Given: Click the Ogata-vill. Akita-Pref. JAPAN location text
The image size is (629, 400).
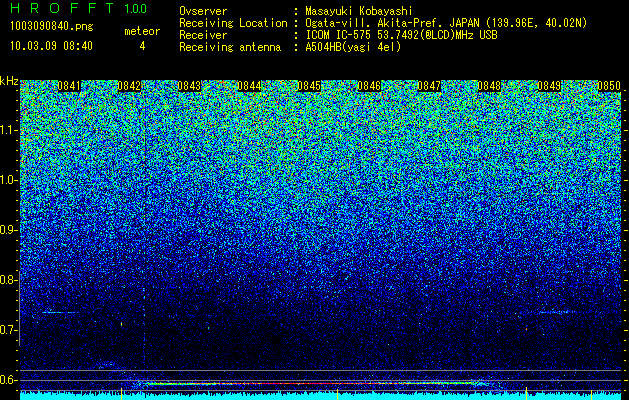Looking at the screenshot, I should [446, 23].
